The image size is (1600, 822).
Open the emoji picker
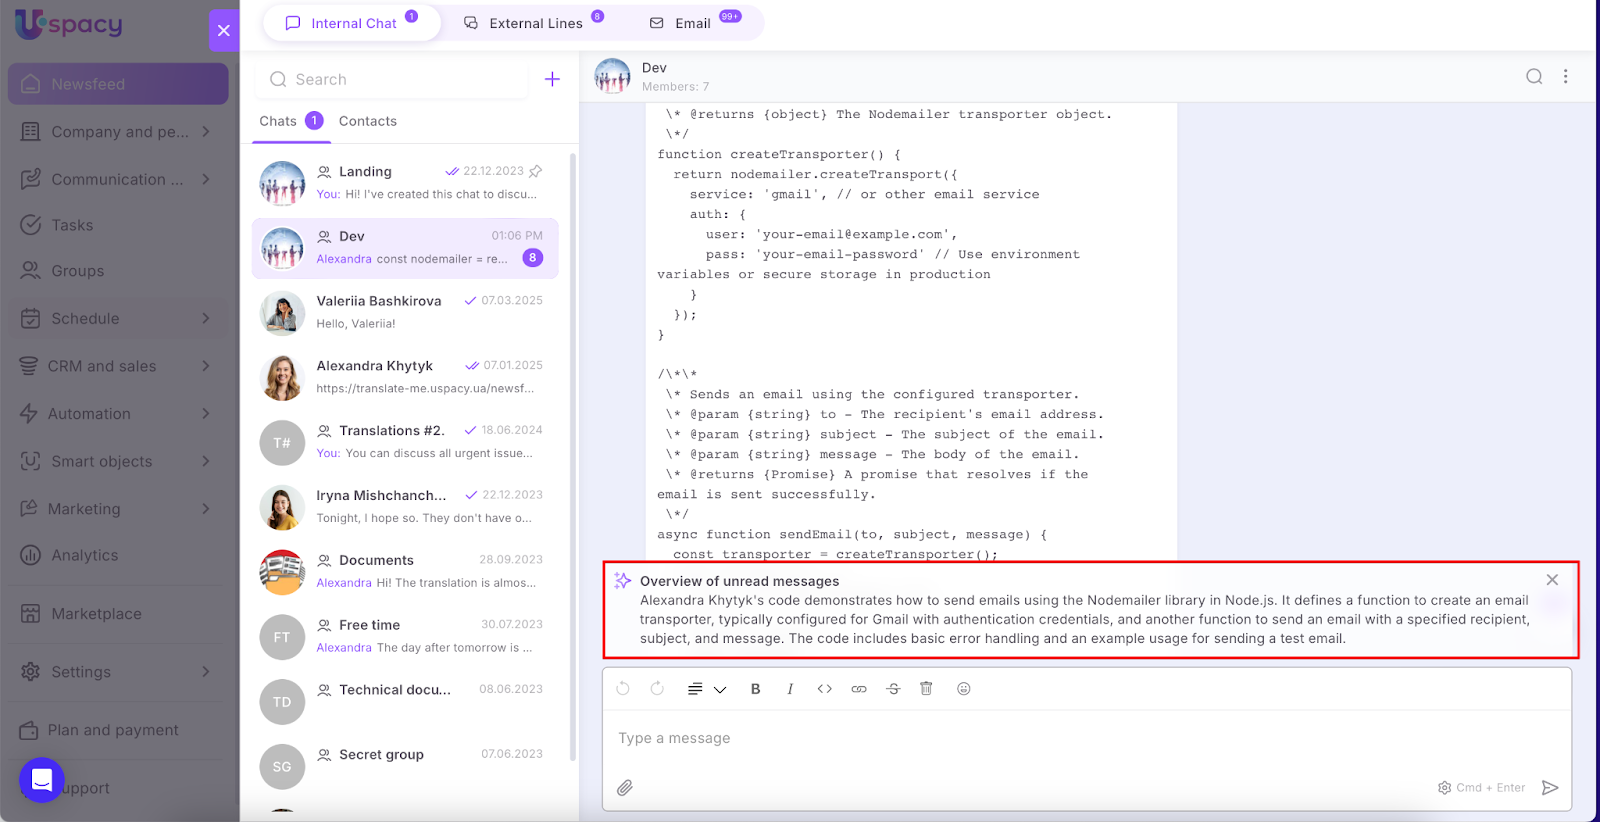click(x=964, y=689)
